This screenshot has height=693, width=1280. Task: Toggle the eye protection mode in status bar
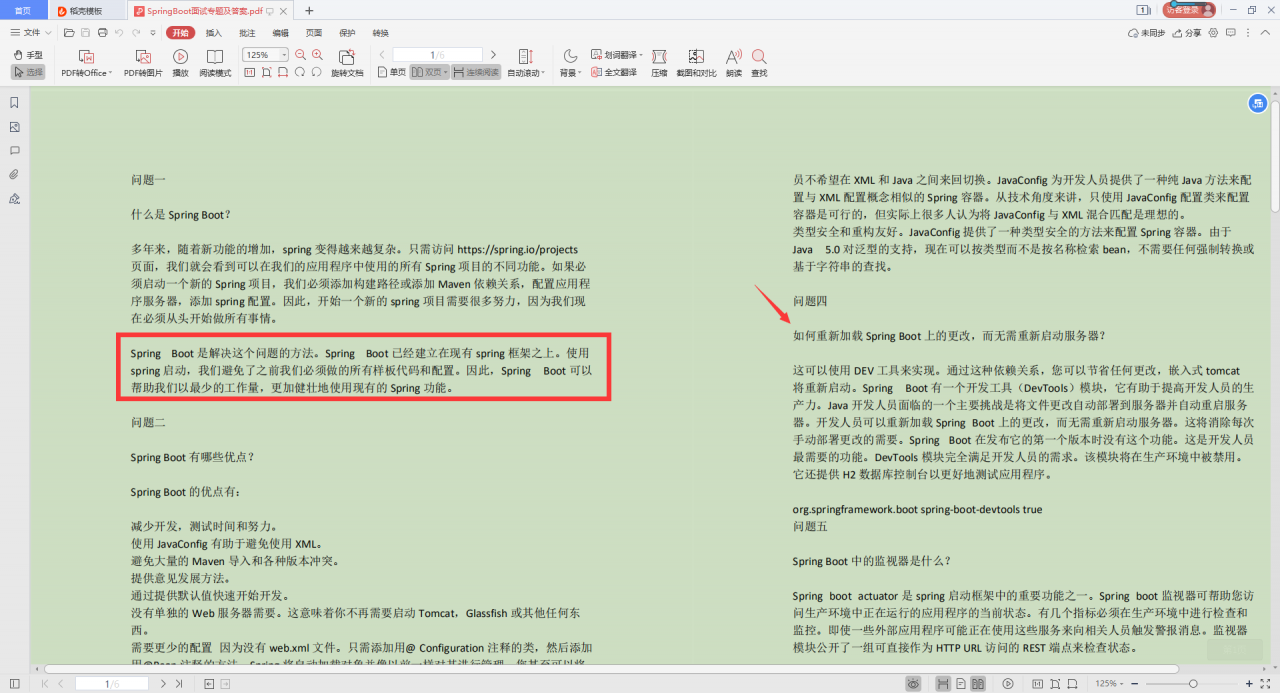pos(913,684)
